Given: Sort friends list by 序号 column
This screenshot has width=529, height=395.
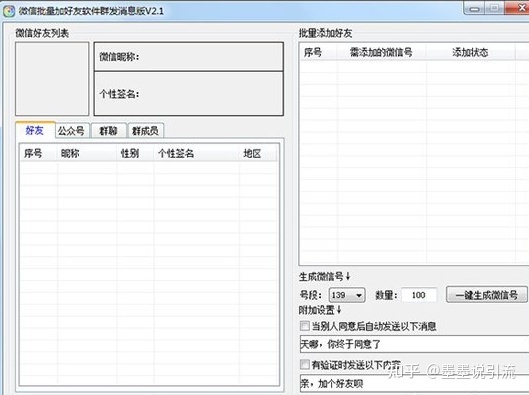Looking at the screenshot, I should (x=38, y=154).
